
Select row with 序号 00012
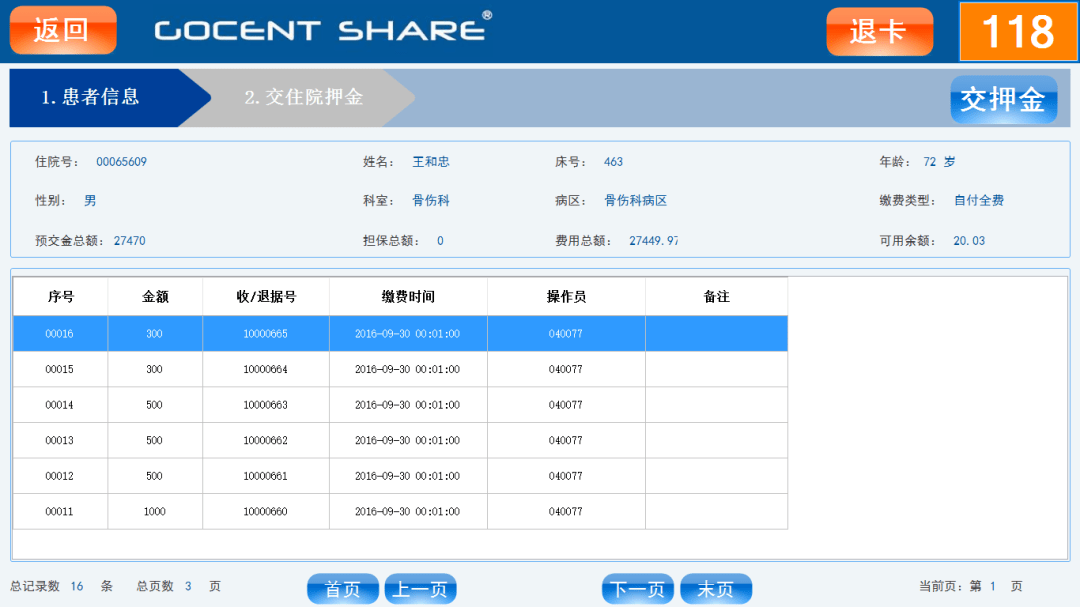point(400,476)
